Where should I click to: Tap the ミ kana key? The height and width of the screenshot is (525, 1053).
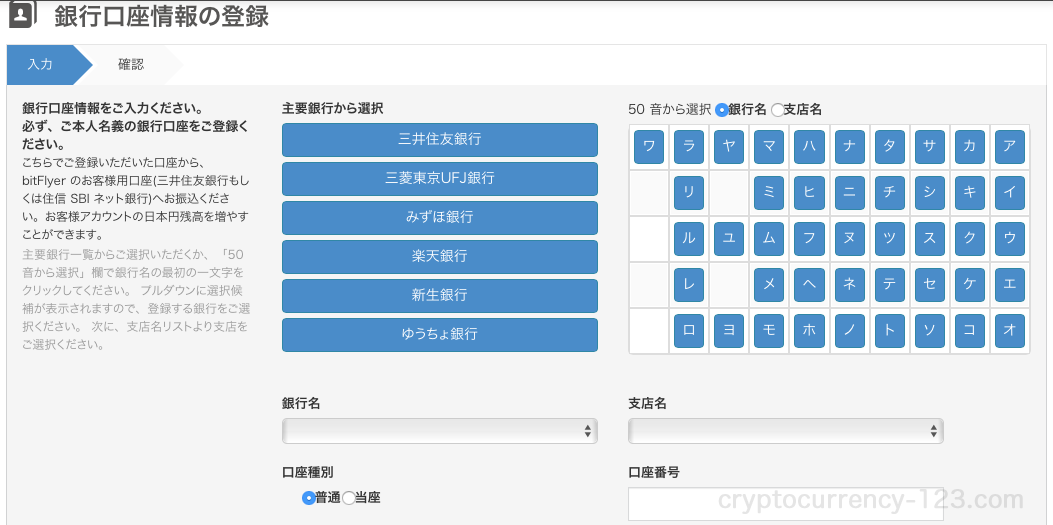pyautogui.click(x=769, y=193)
